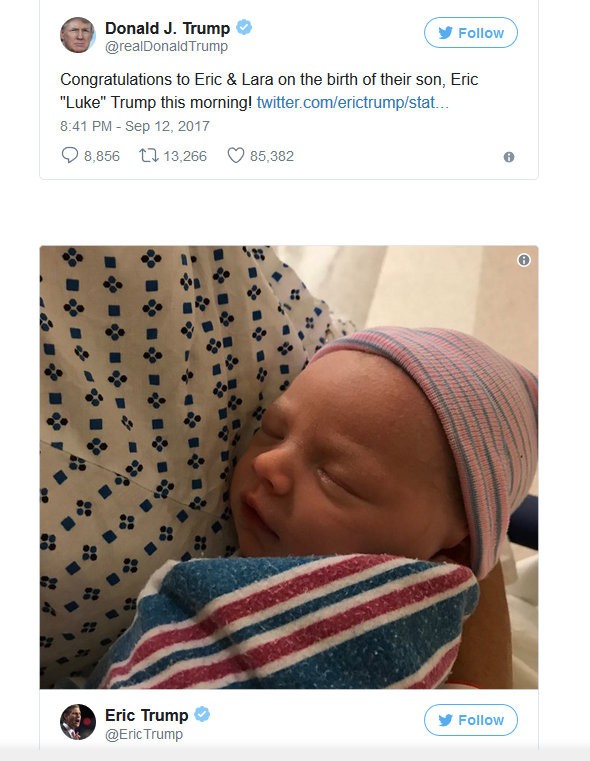Click Eric Trump verified badge
Viewport: 590px width, 761px height.
pyautogui.click(x=202, y=714)
